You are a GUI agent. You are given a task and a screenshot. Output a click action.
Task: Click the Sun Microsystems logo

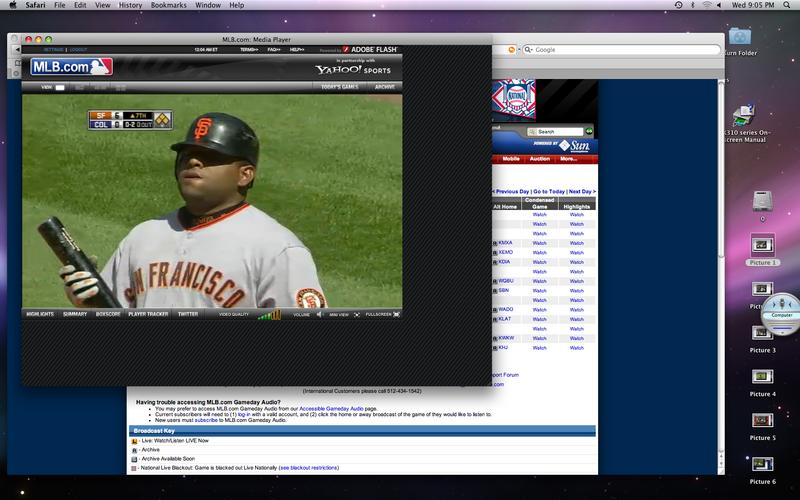574,146
